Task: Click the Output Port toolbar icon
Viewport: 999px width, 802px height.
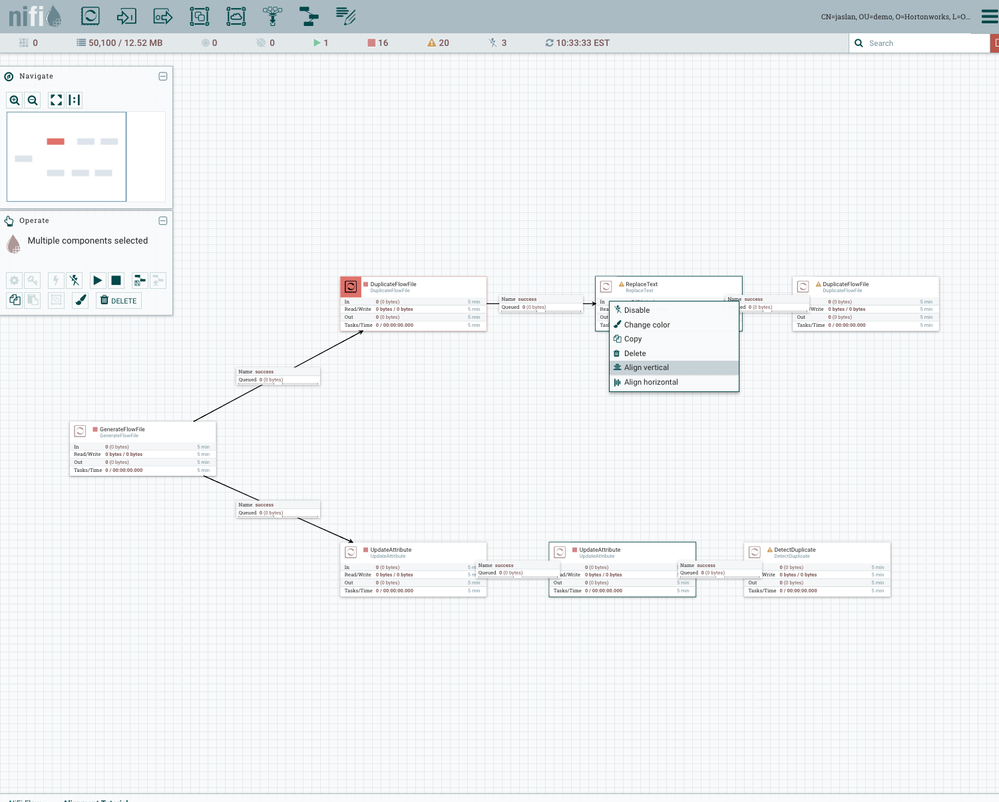Action: [x=163, y=16]
